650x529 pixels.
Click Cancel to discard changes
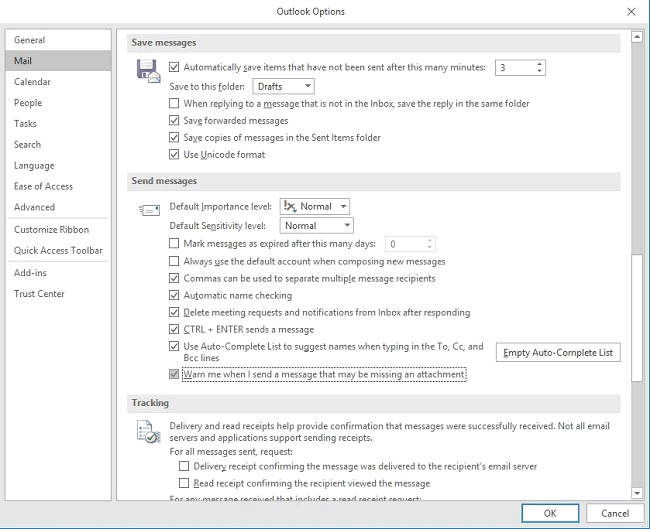[x=615, y=513]
